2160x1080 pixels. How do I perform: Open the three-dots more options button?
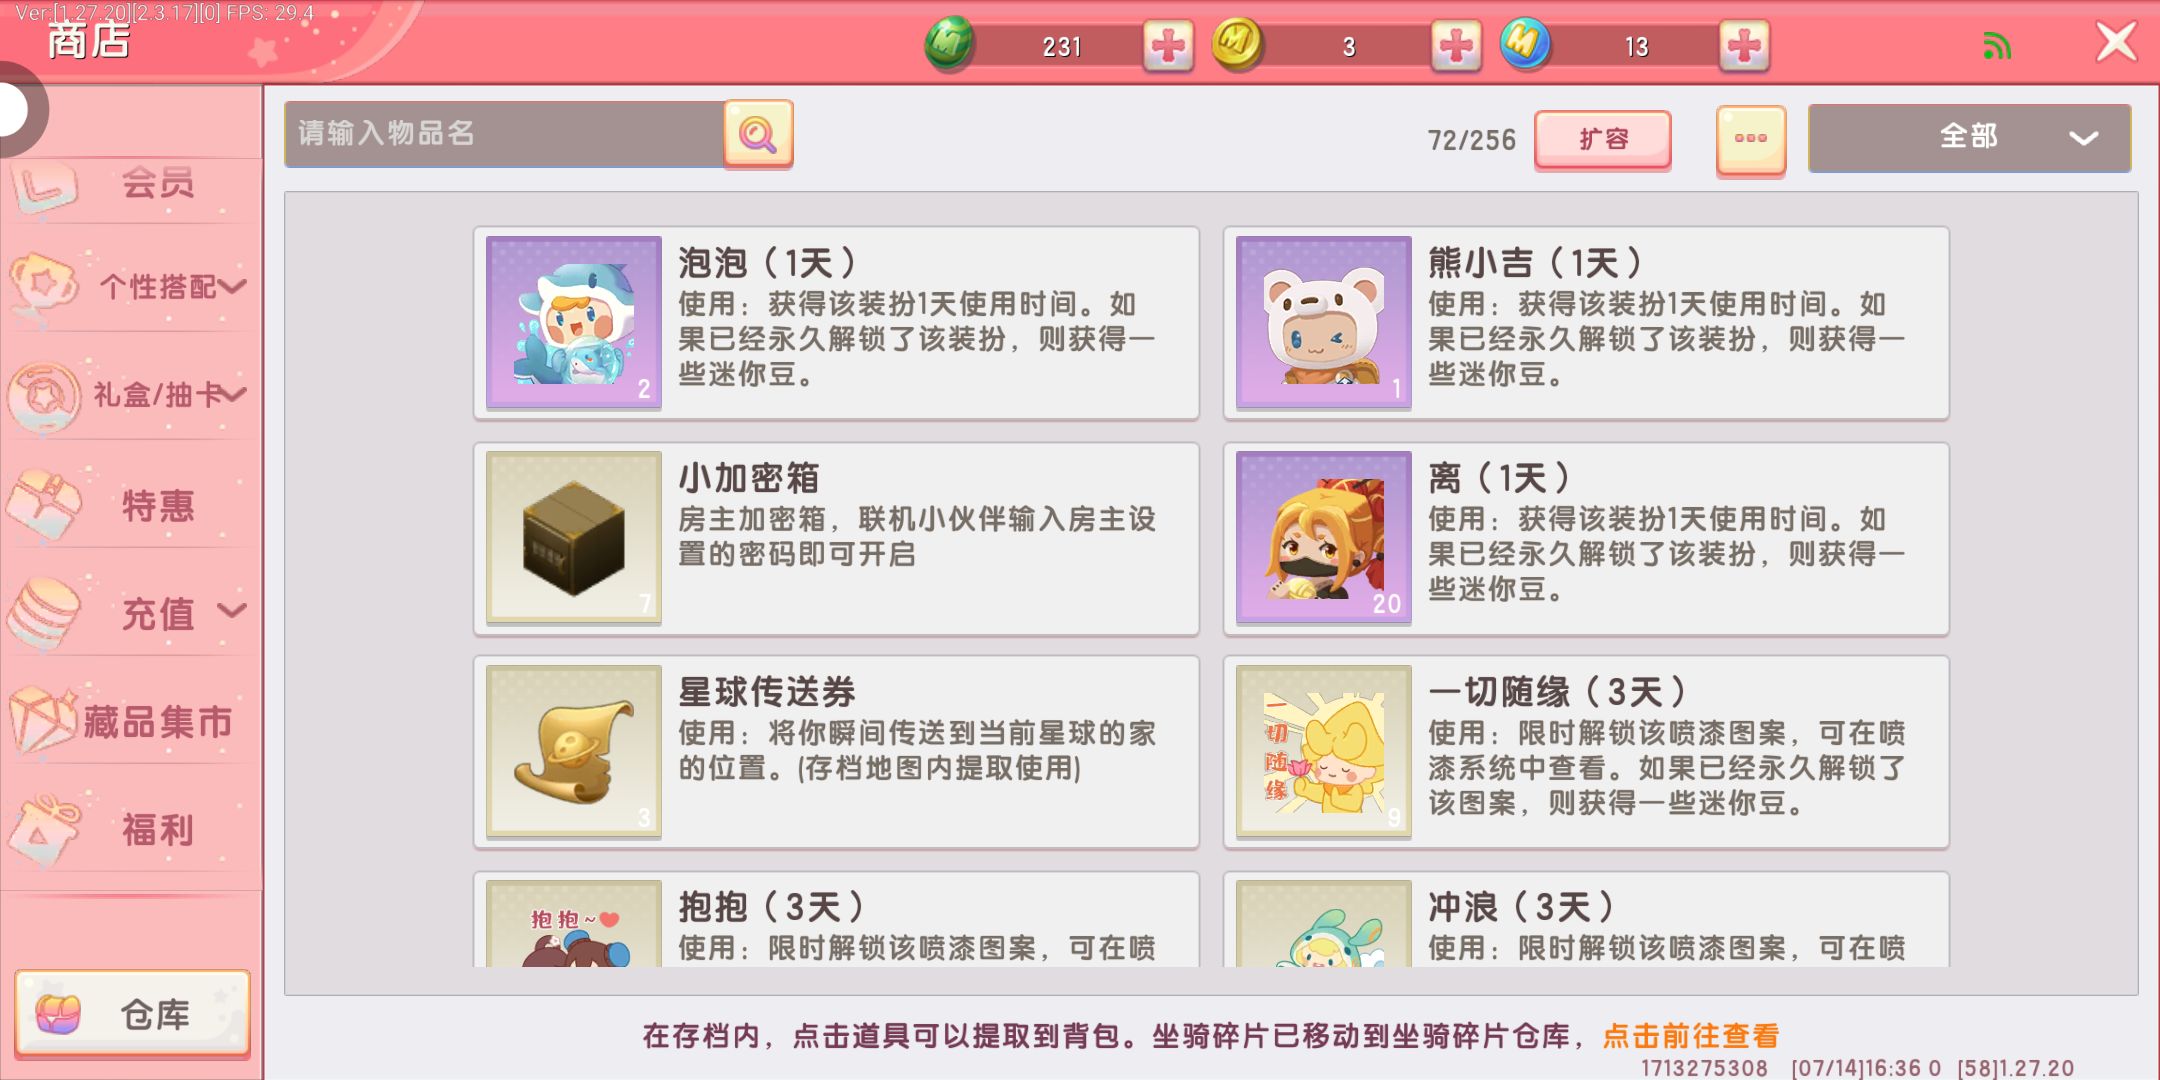pos(1751,140)
